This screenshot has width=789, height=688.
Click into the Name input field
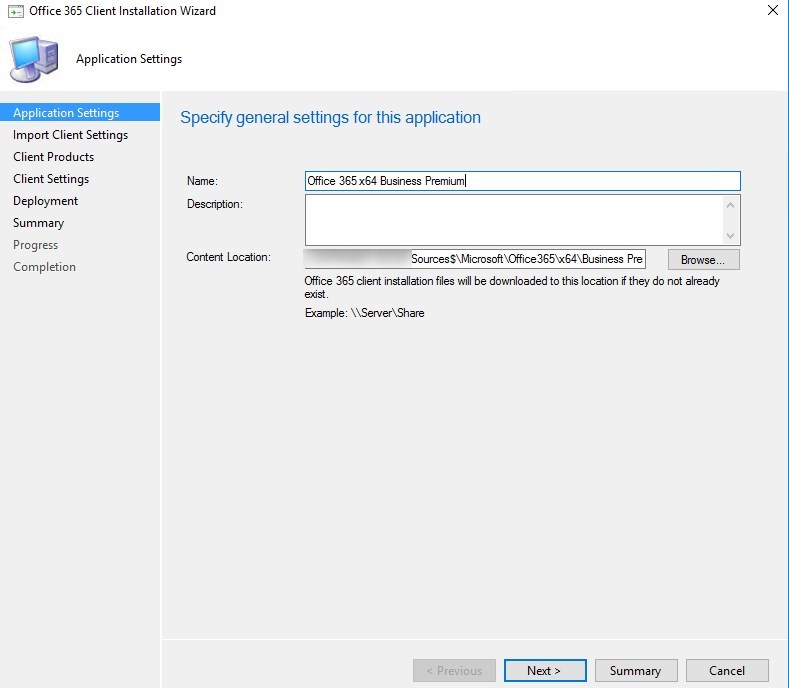(x=522, y=181)
